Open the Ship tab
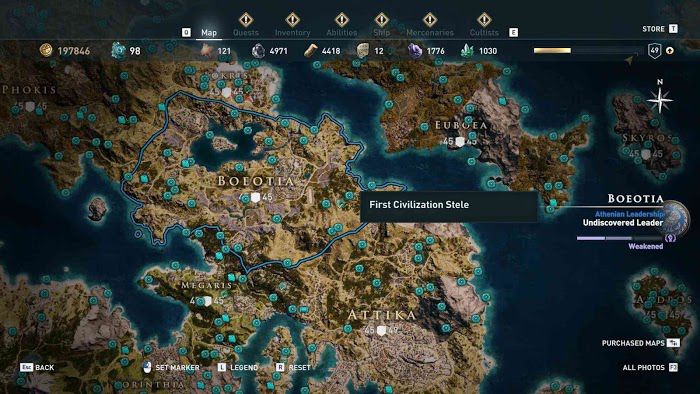Image resolution: width=700 pixels, height=394 pixels. (x=382, y=33)
